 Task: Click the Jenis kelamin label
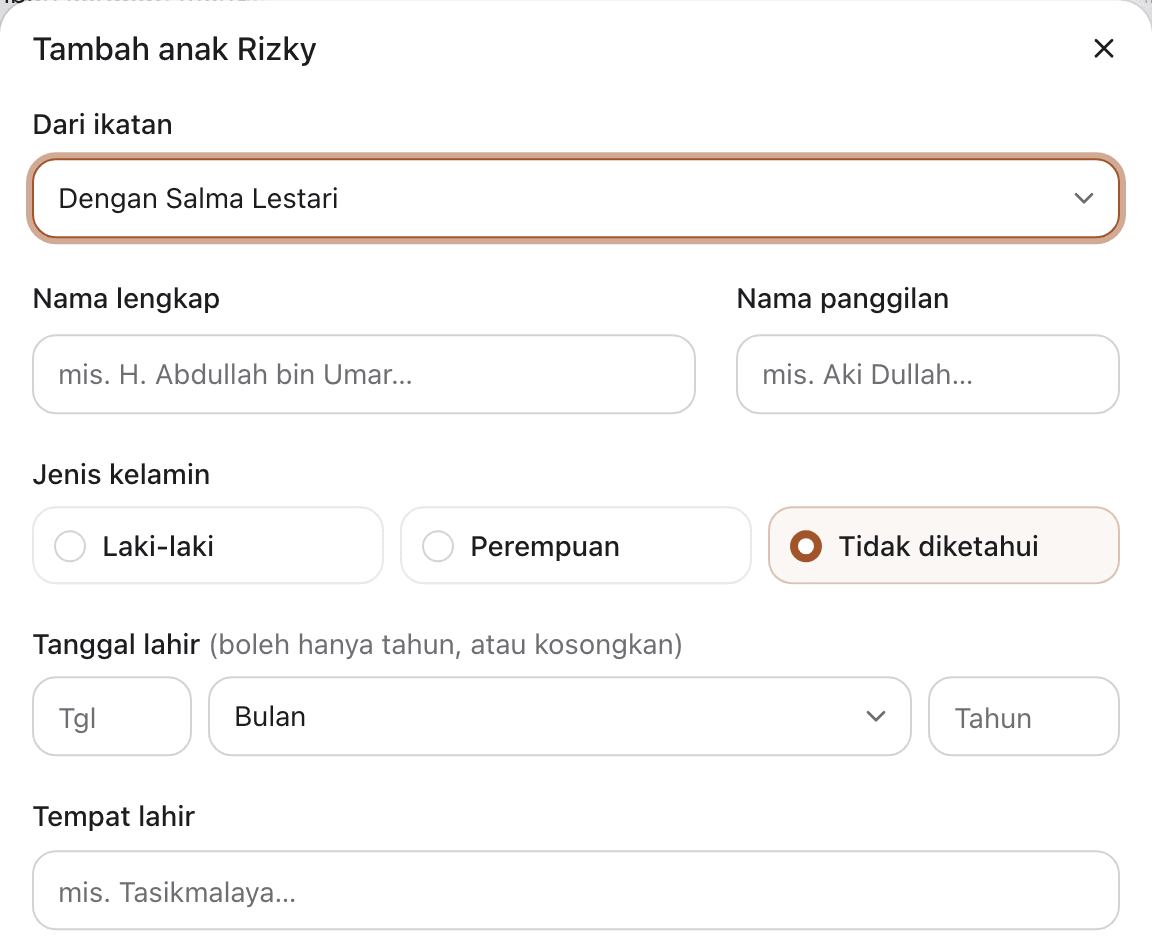pos(121,474)
